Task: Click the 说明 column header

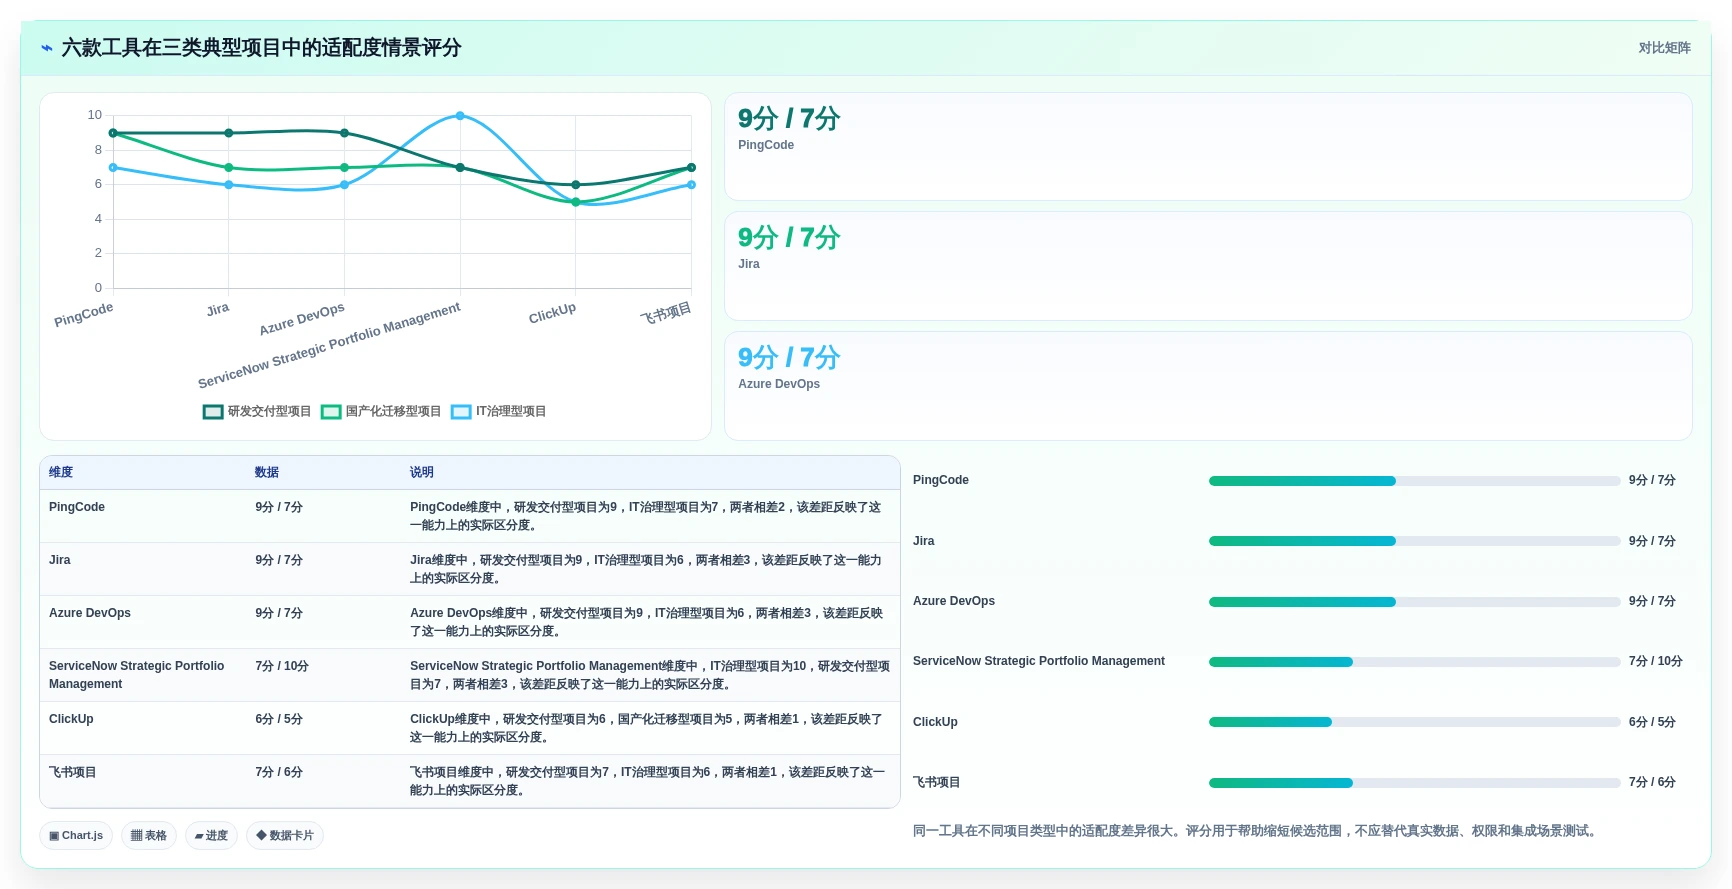Action: pyautogui.click(x=422, y=473)
